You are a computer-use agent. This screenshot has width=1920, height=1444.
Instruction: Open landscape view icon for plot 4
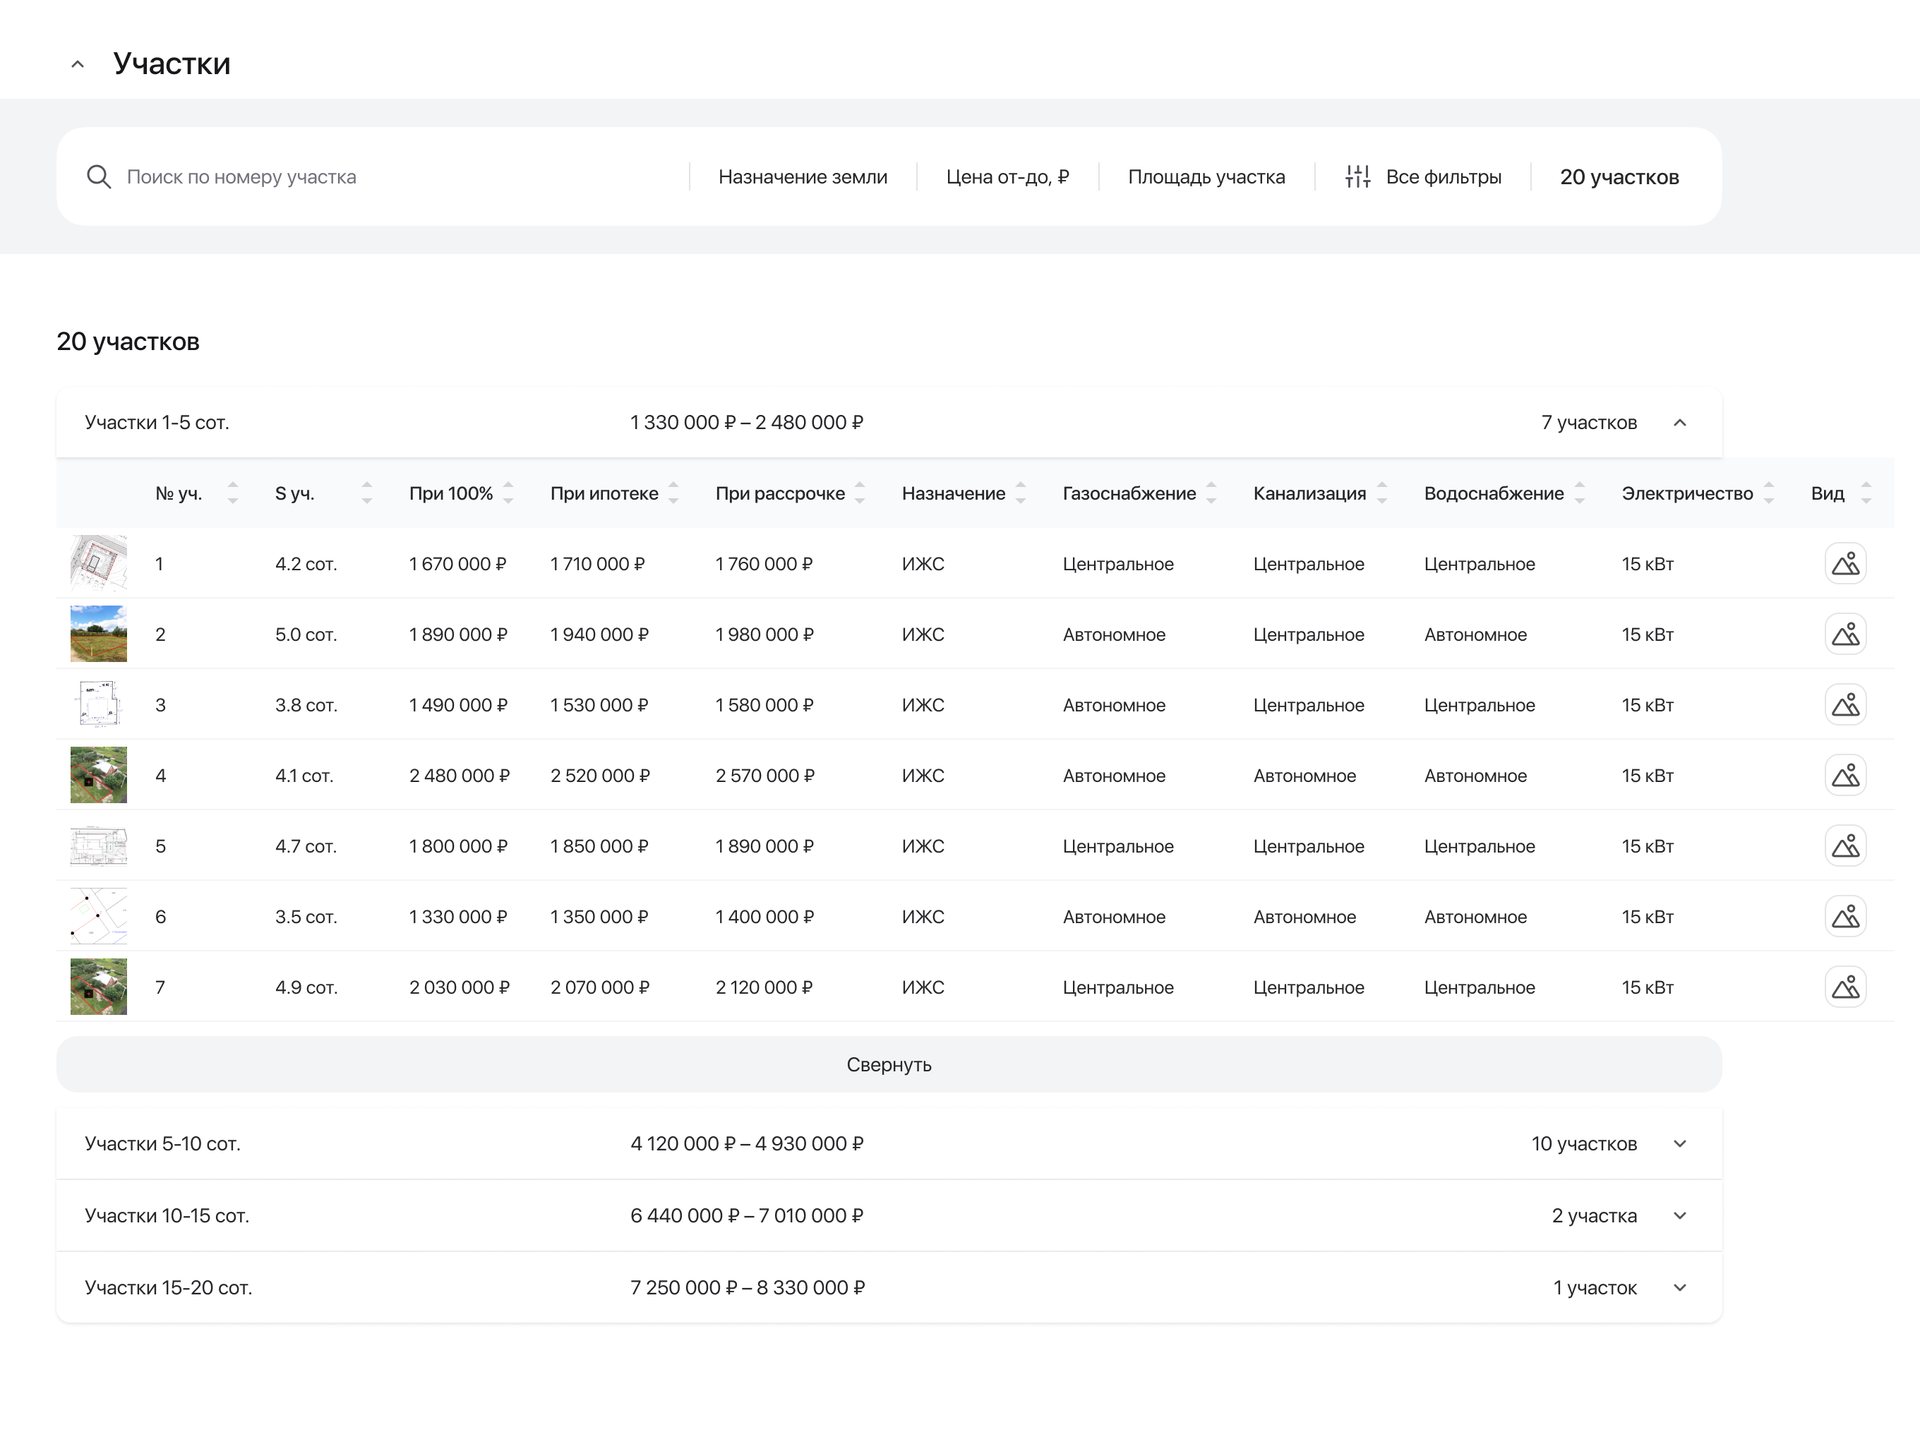(1845, 775)
